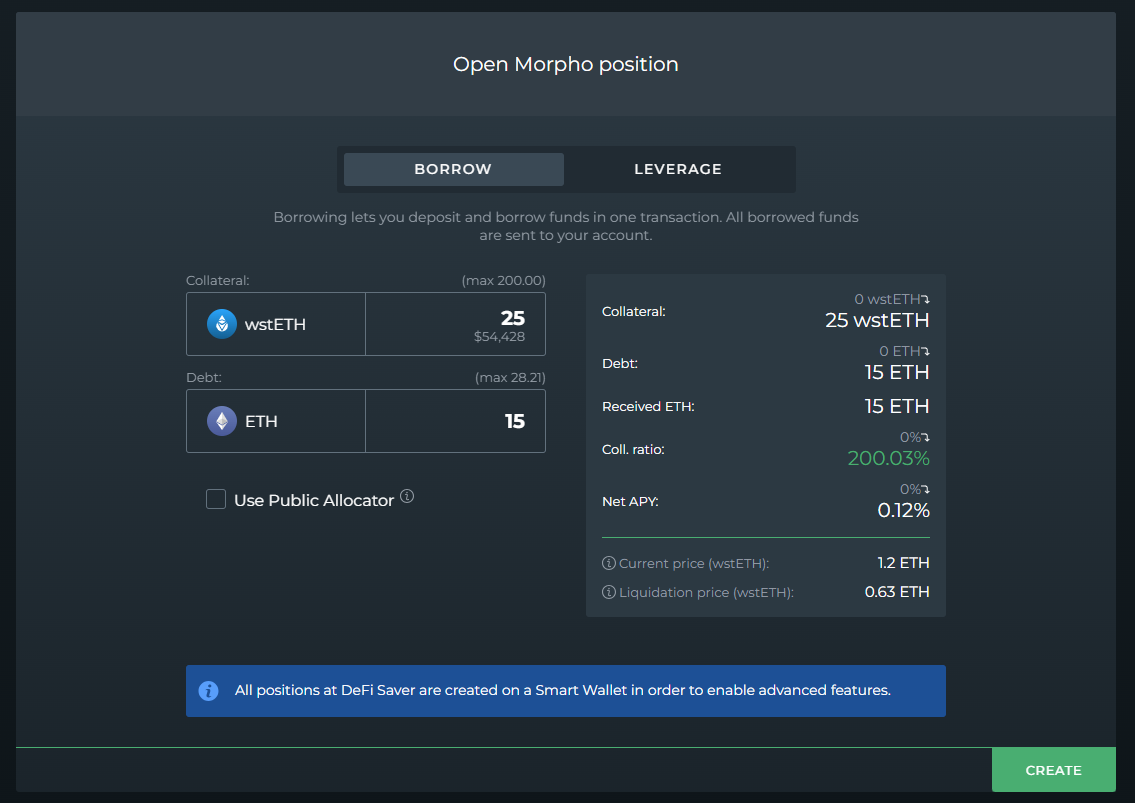Image resolution: width=1135 pixels, height=803 pixels.
Task: Click the wstETH token icon
Action: (222, 324)
